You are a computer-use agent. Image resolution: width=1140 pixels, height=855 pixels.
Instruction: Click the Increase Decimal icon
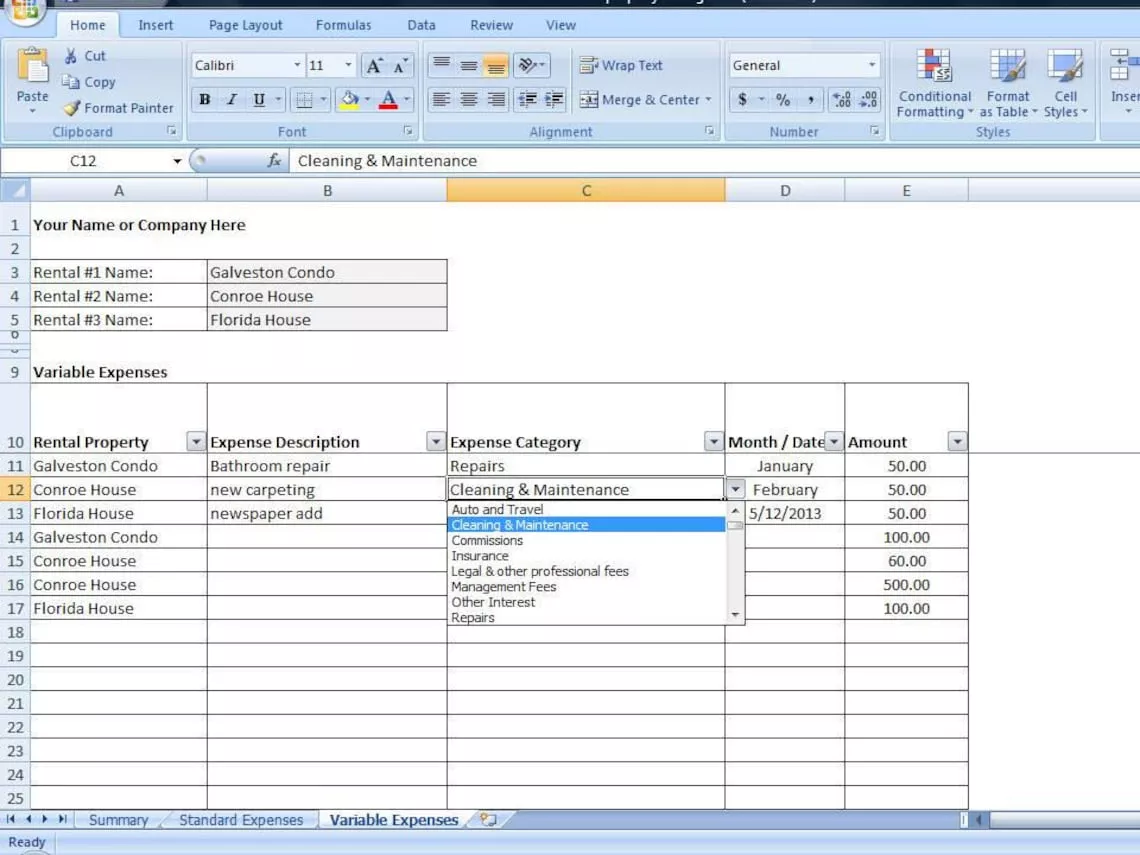click(842, 100)
